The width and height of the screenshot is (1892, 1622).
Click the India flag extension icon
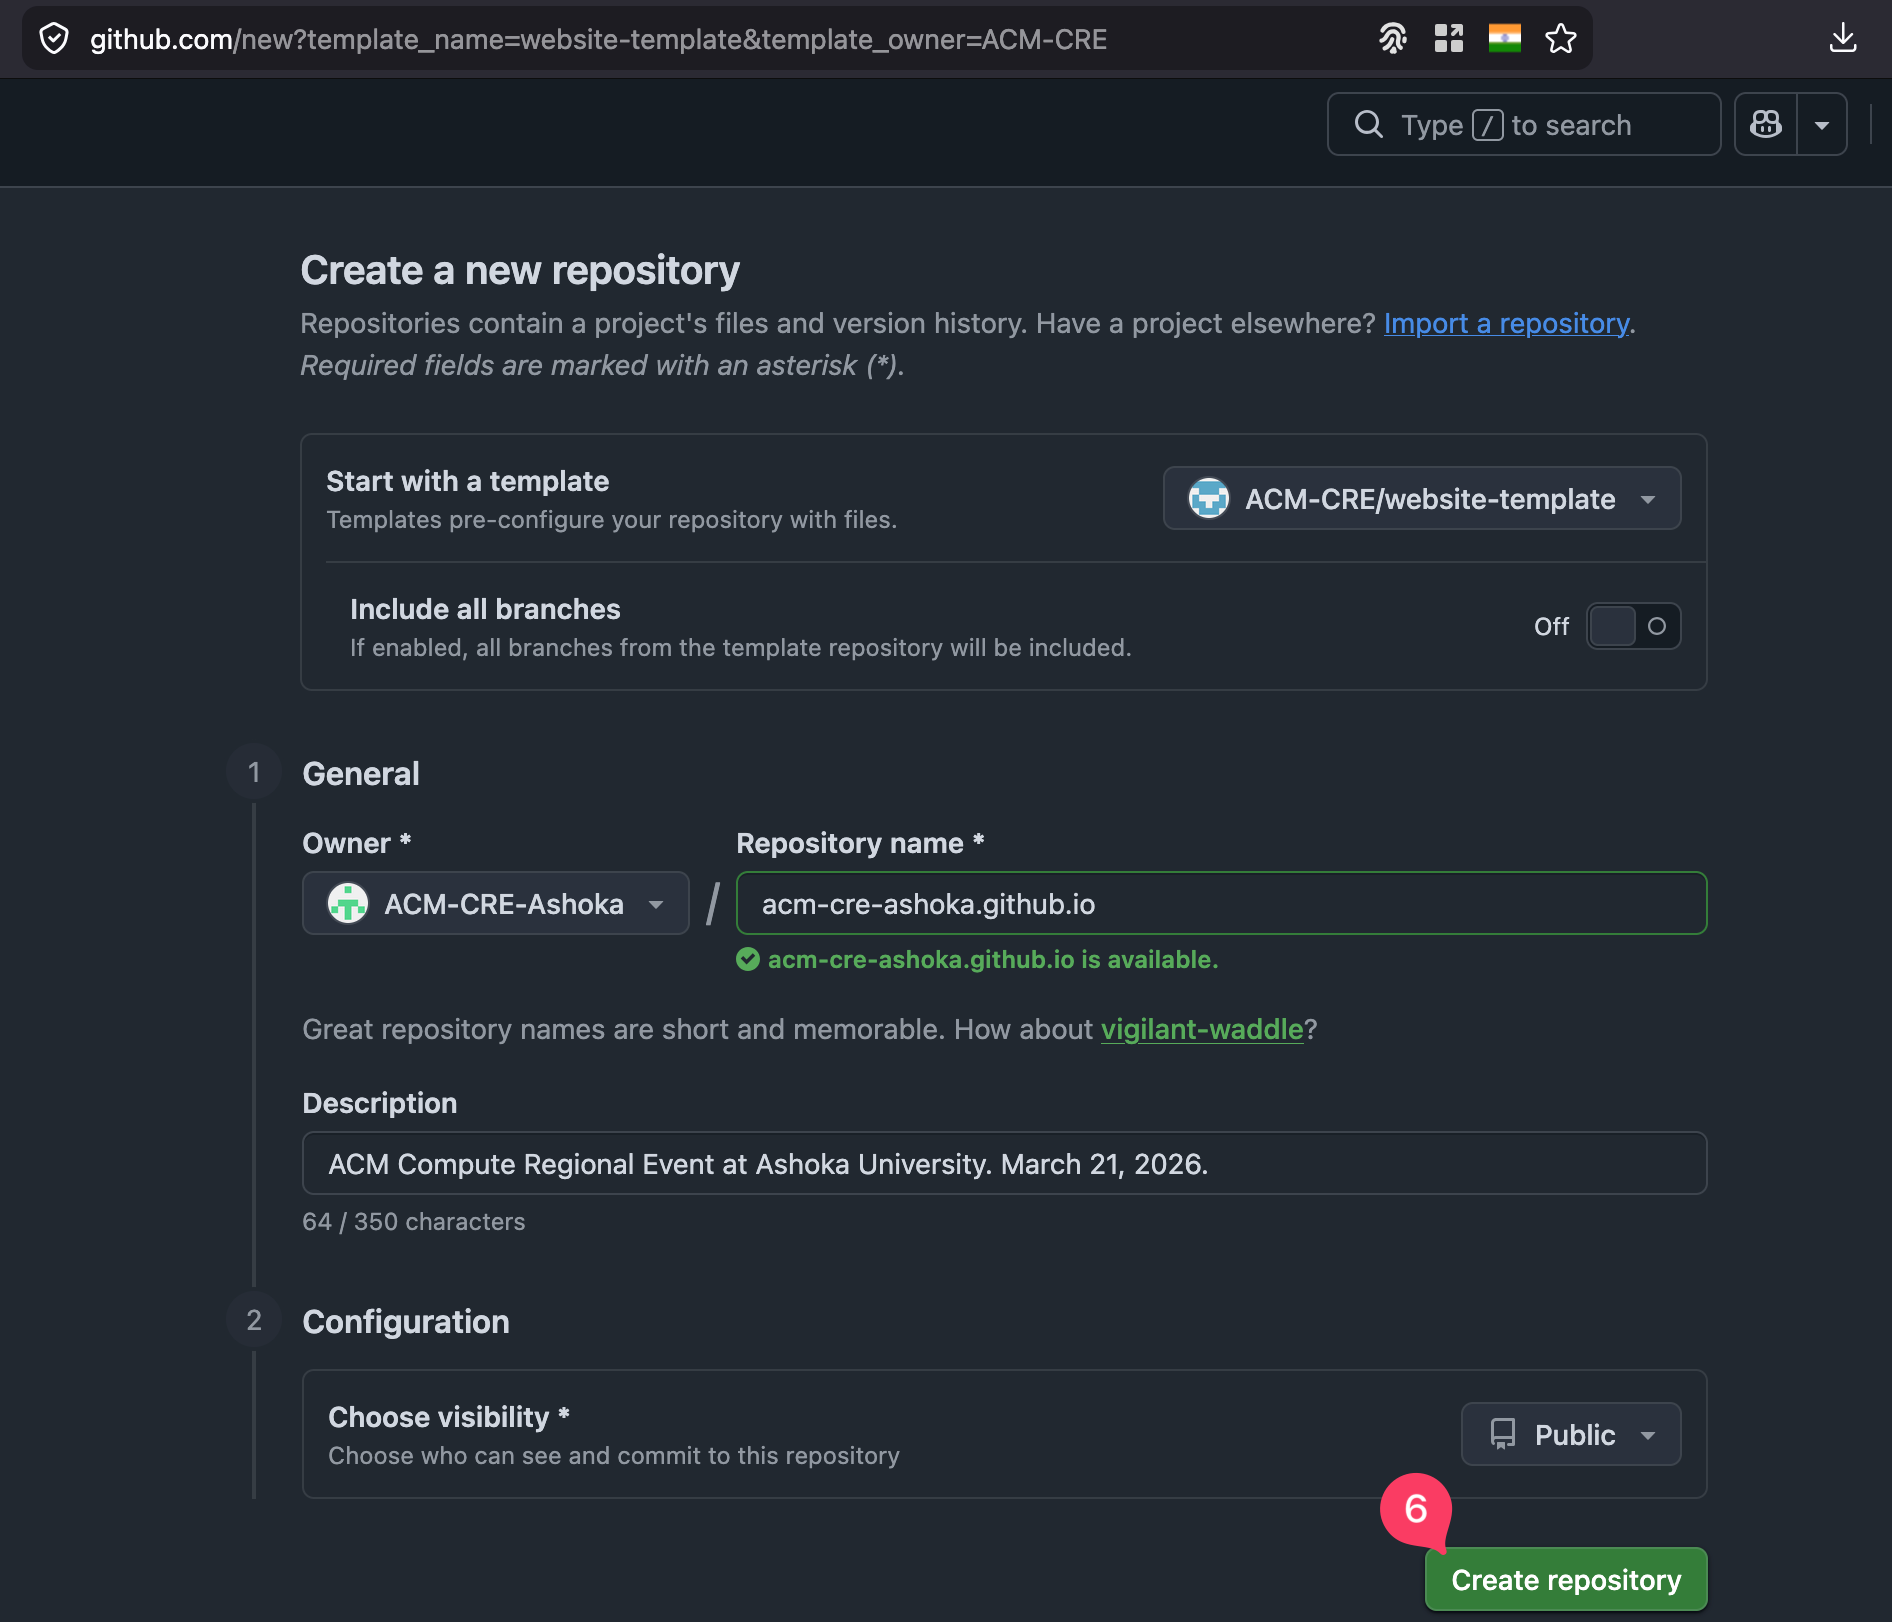(x=1505, y=39)
